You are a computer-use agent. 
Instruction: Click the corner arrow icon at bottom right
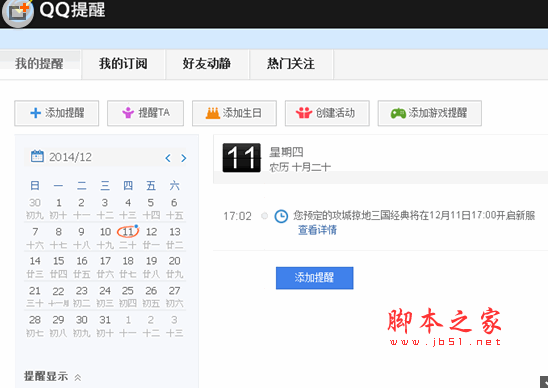[544, 382]
